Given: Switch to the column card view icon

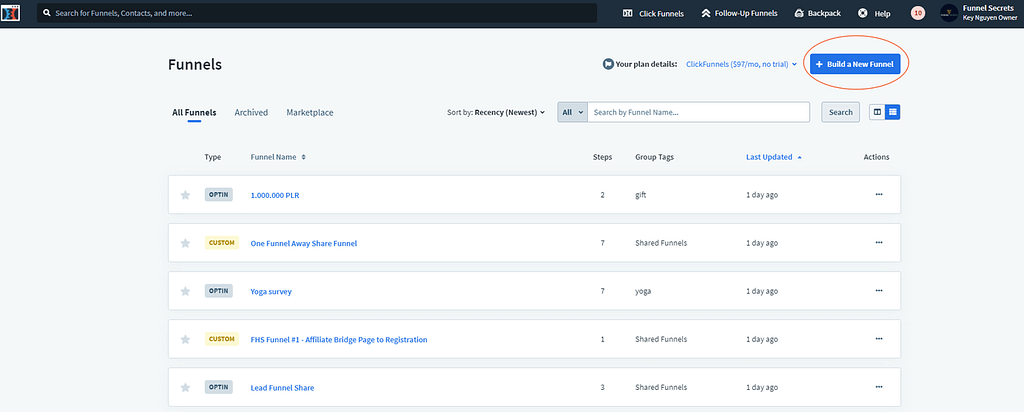Looking at the screenshot, I should point(877,112).
